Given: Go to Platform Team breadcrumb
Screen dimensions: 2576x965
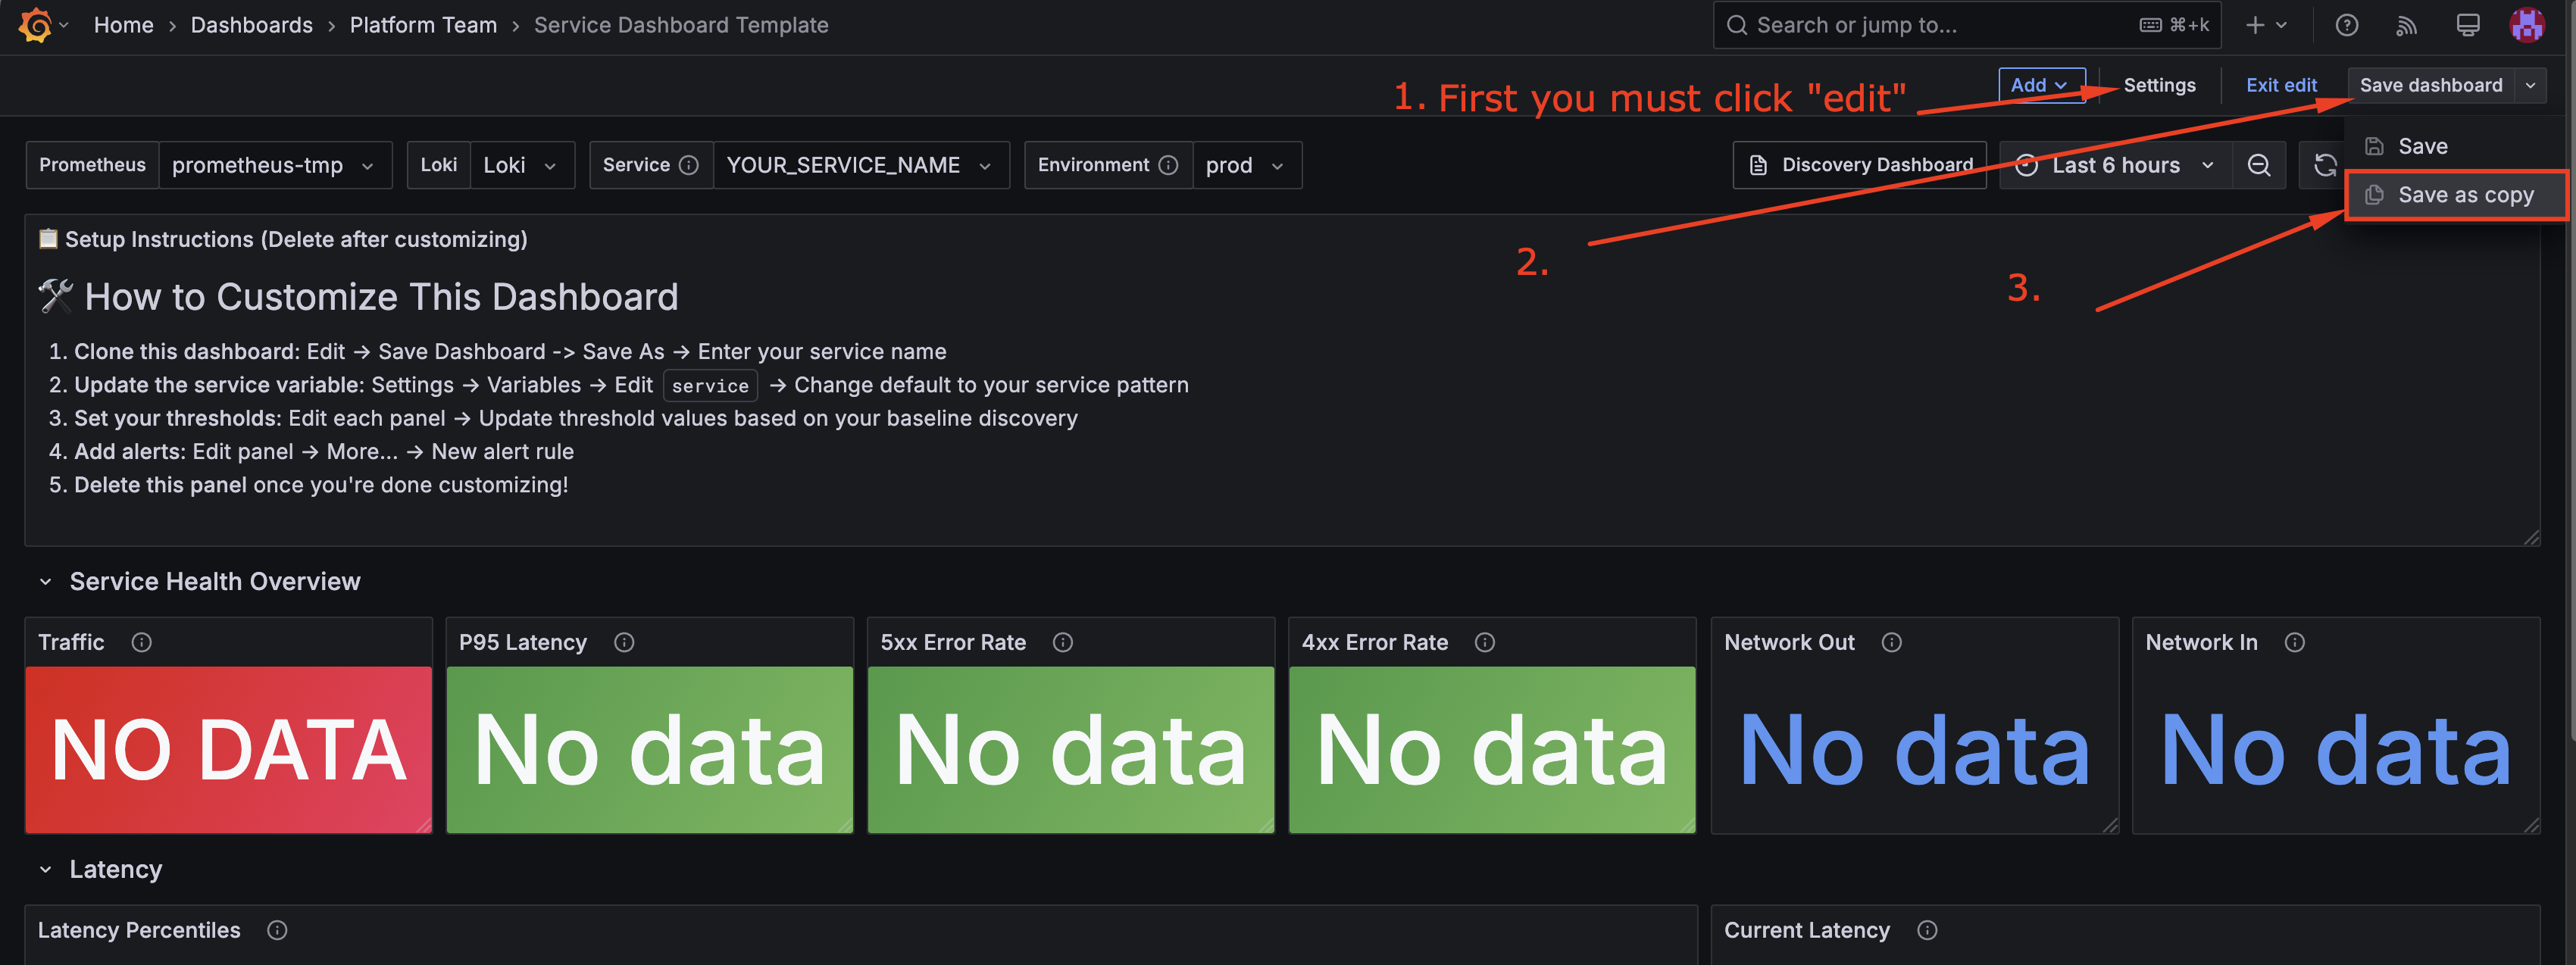Looking at the screenshot, I should pos(423,25).
